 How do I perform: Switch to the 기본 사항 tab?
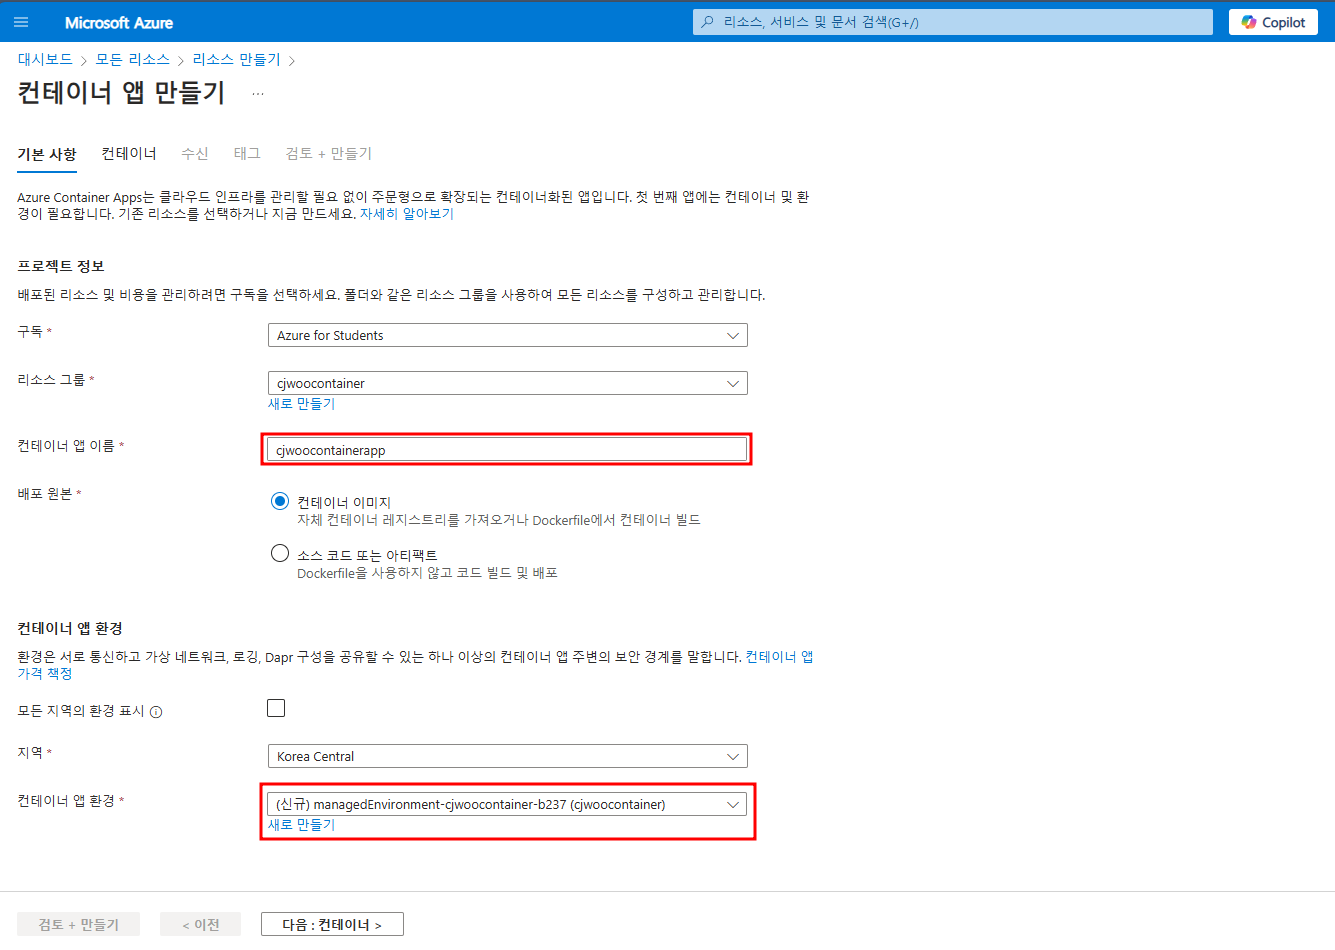pyautogui.click(x=47, y=154)
